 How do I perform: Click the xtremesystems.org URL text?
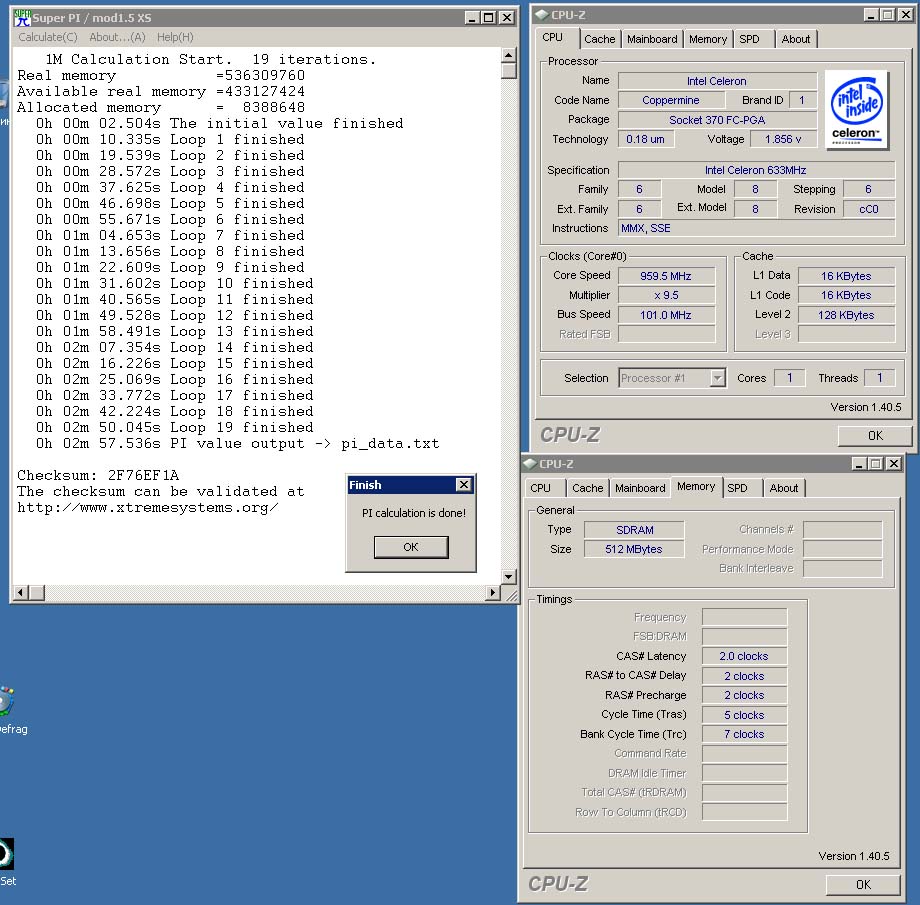148,508
